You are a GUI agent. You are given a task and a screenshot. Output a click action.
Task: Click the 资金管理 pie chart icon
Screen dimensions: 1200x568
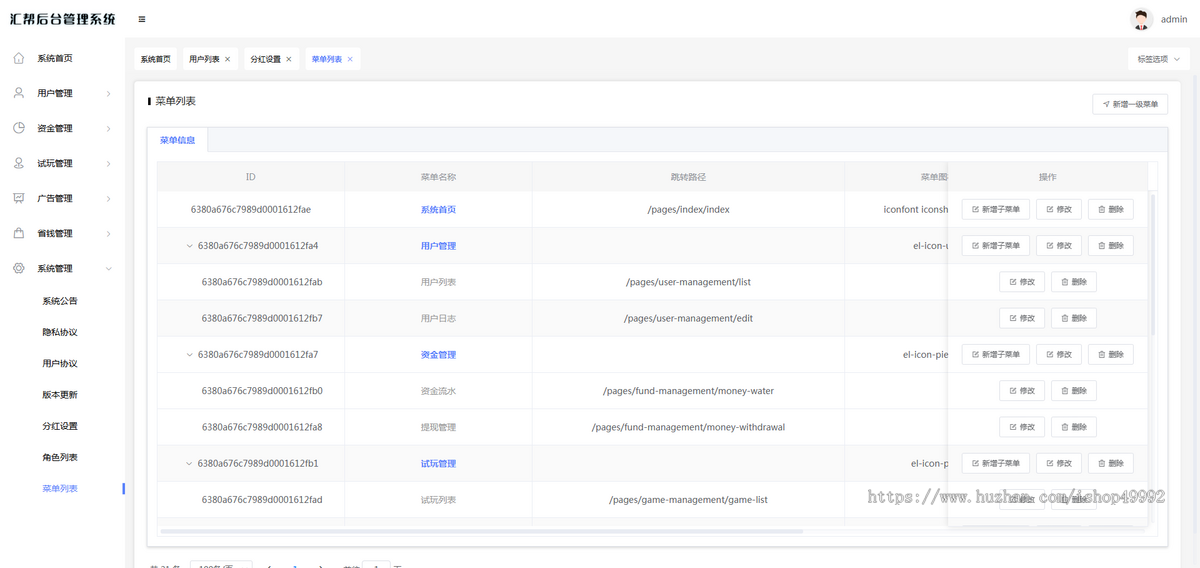(x=19, y=128)
